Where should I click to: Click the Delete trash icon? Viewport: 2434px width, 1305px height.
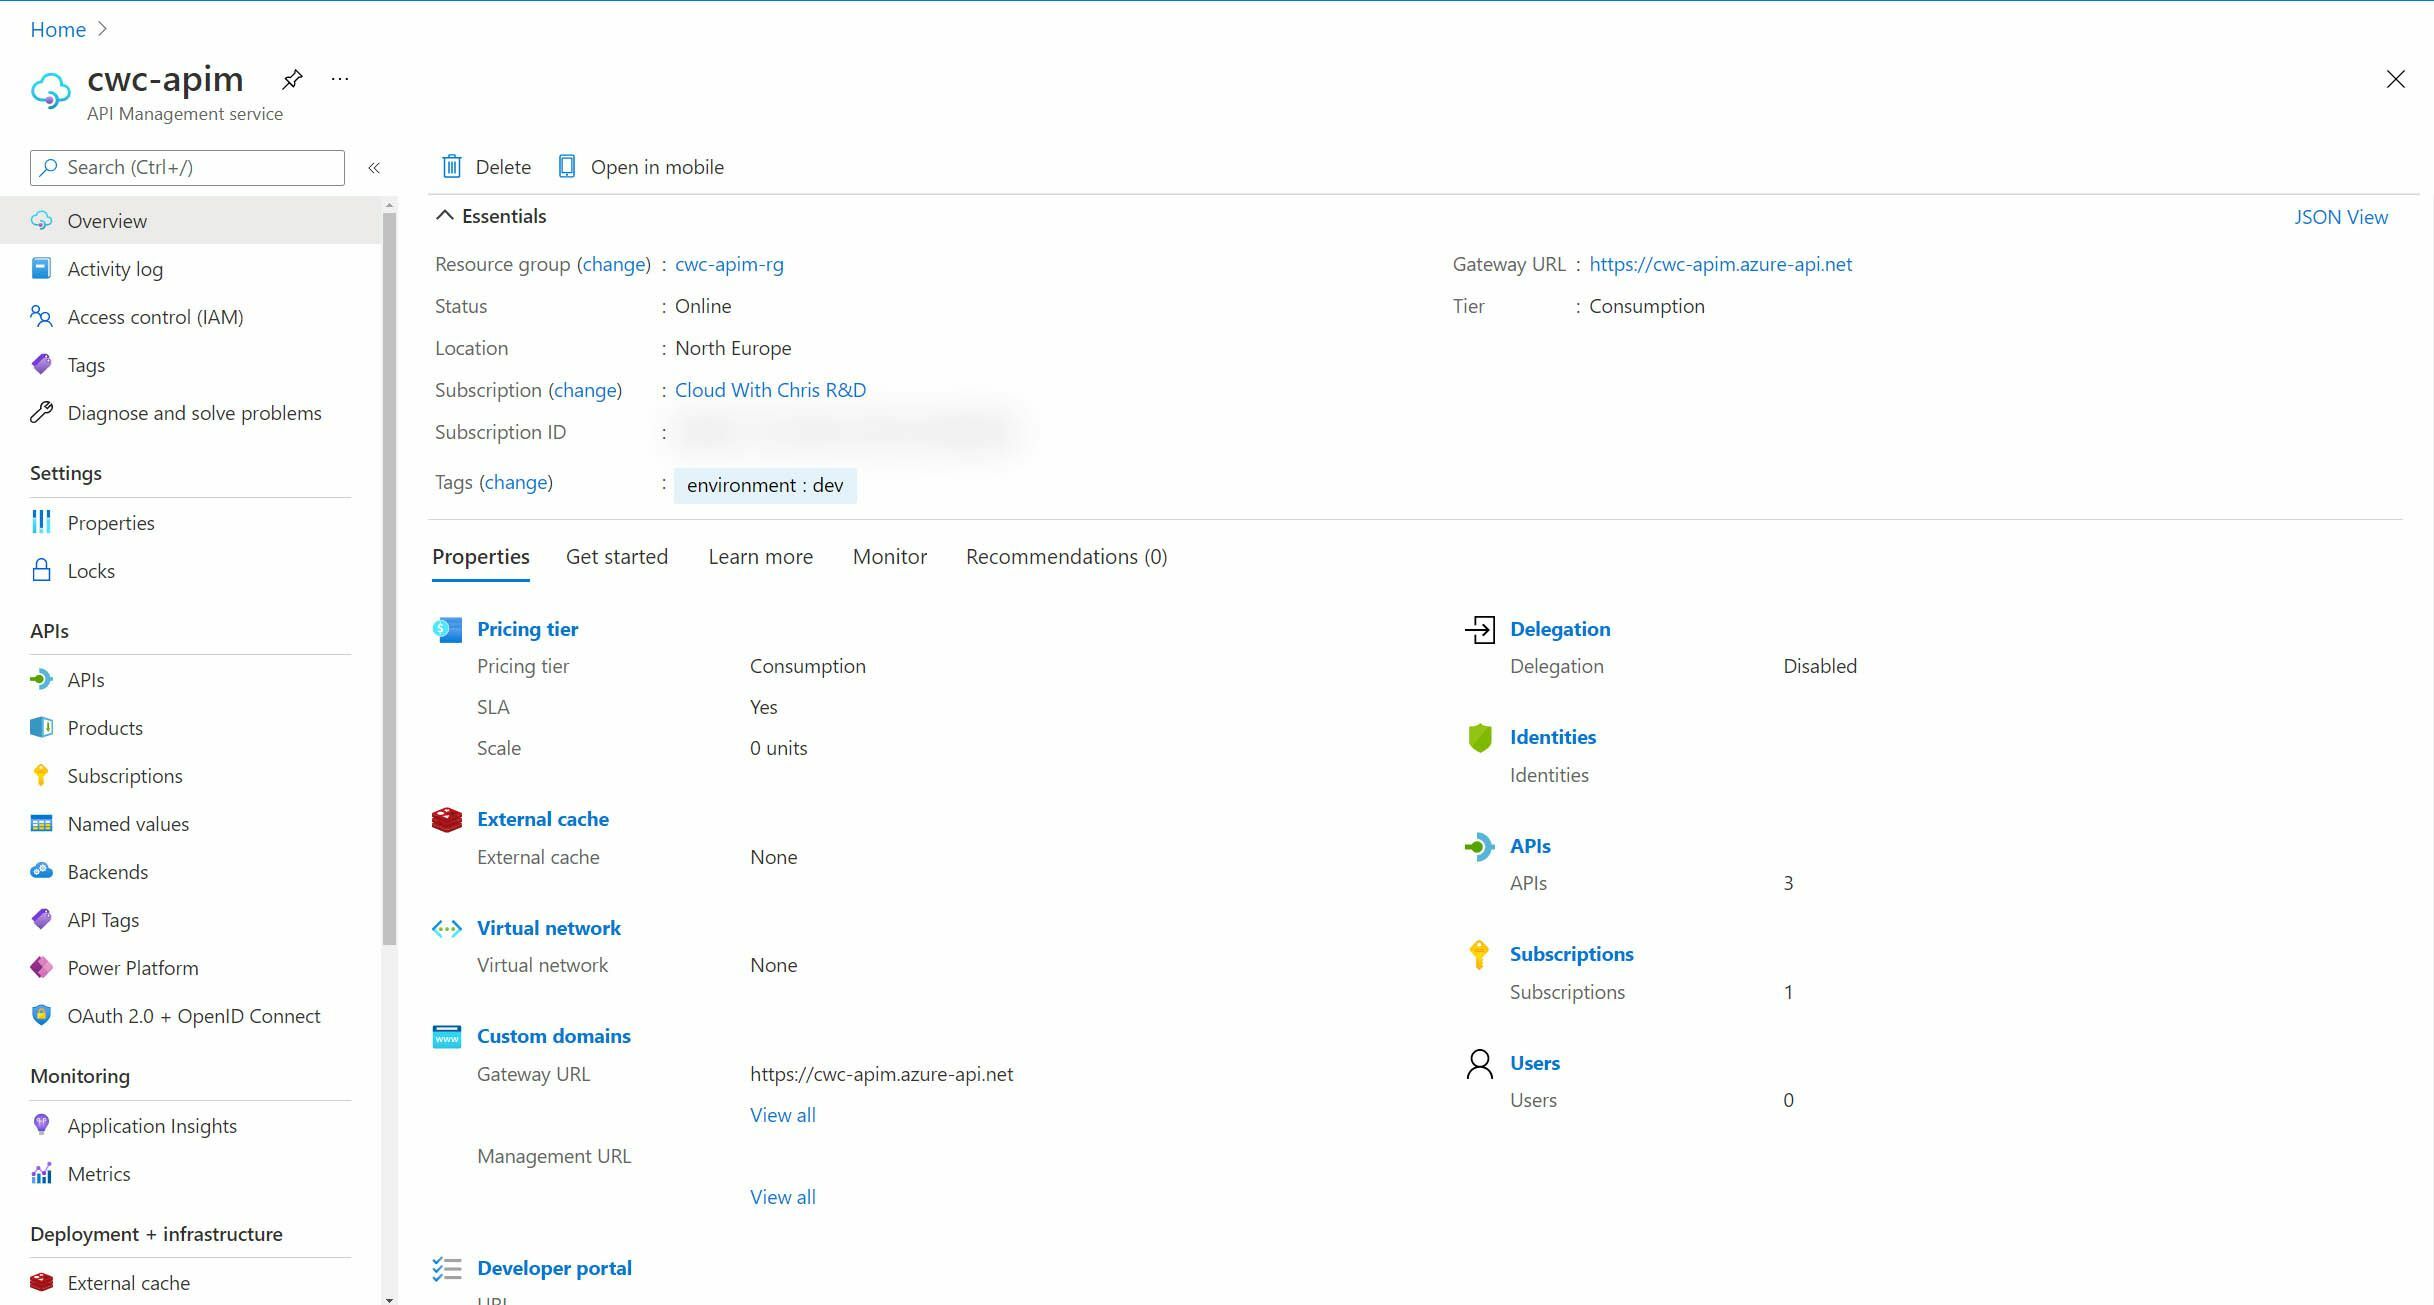[452, 166]
